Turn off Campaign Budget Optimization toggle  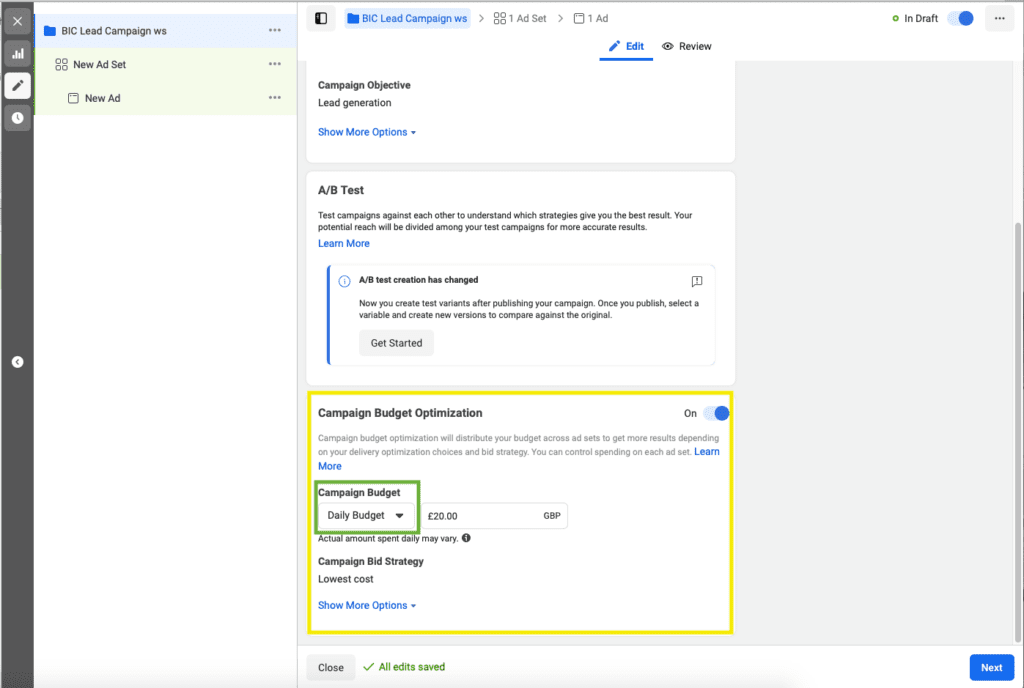(716, 413)
